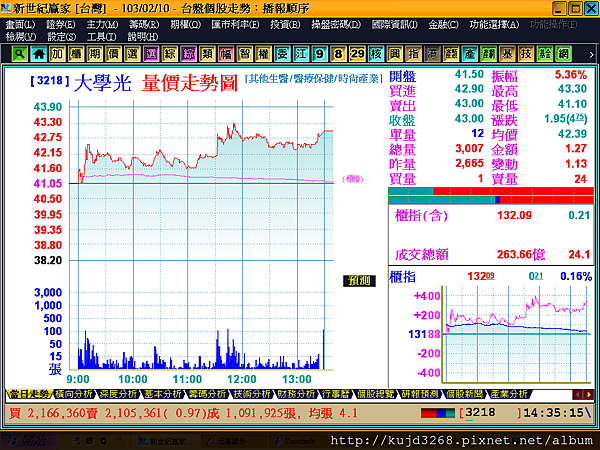Click the tab scroll right arrow

[589, 394]
